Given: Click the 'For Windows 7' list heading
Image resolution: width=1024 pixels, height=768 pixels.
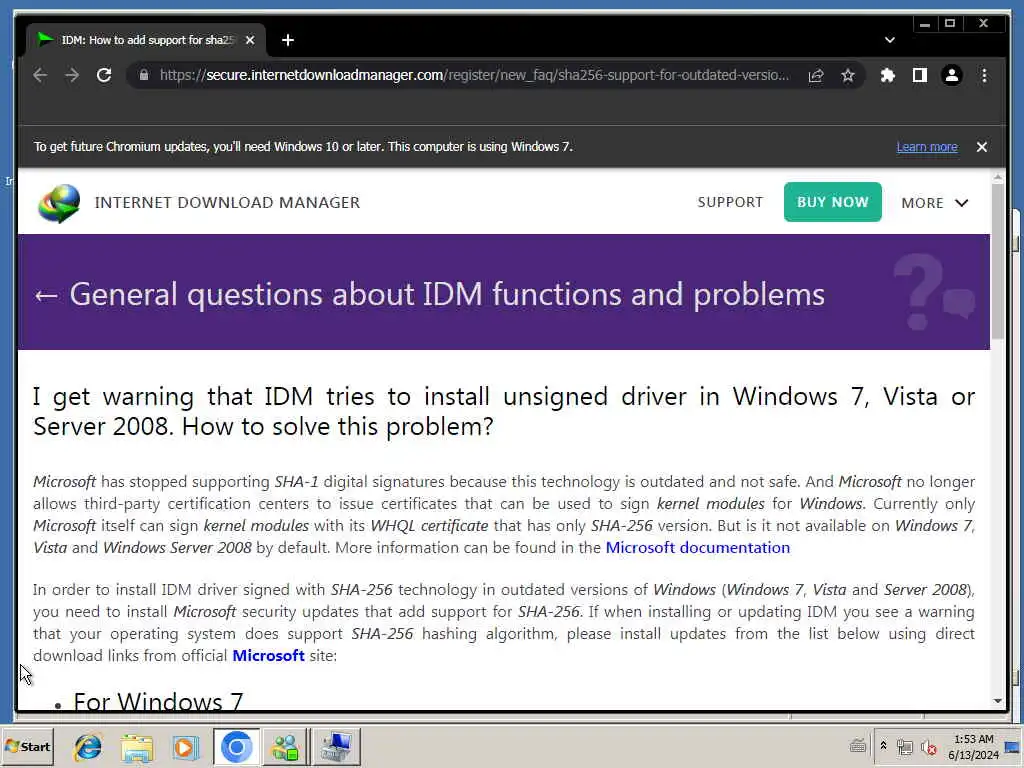Looking at the screenshot, I should pos(158,701).
